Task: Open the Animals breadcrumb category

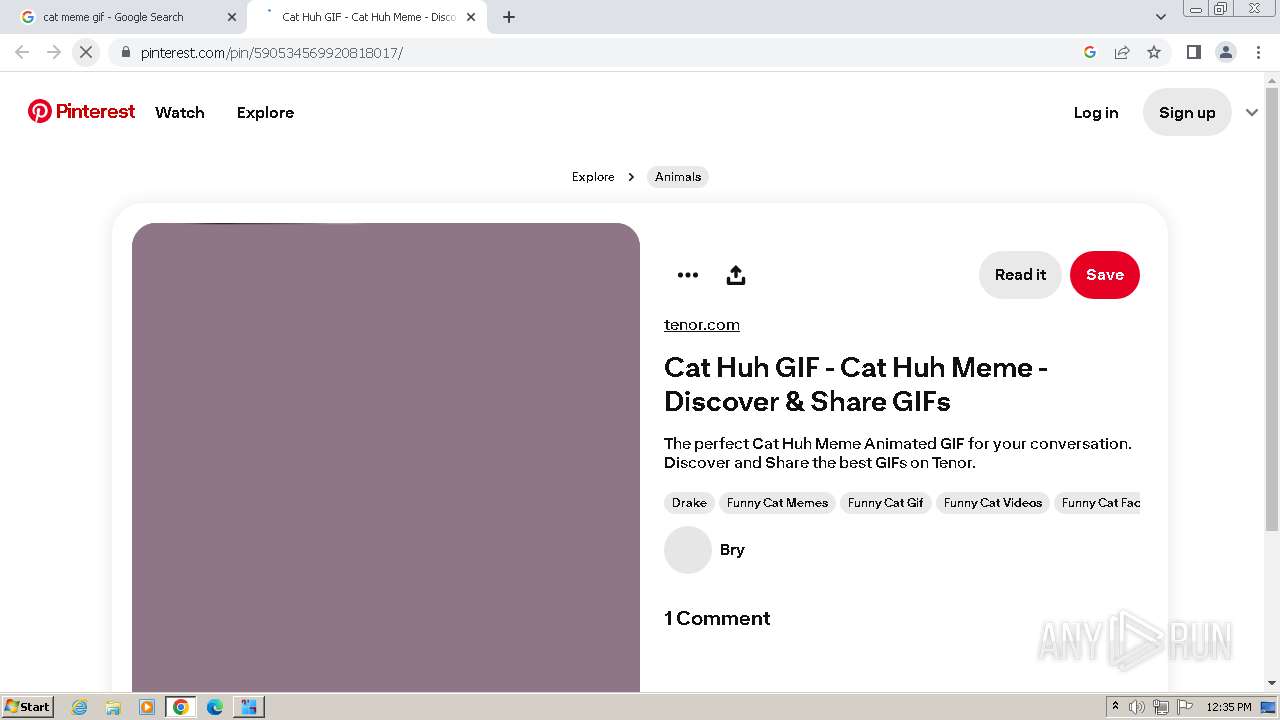Action: click(x=678, y=177)
